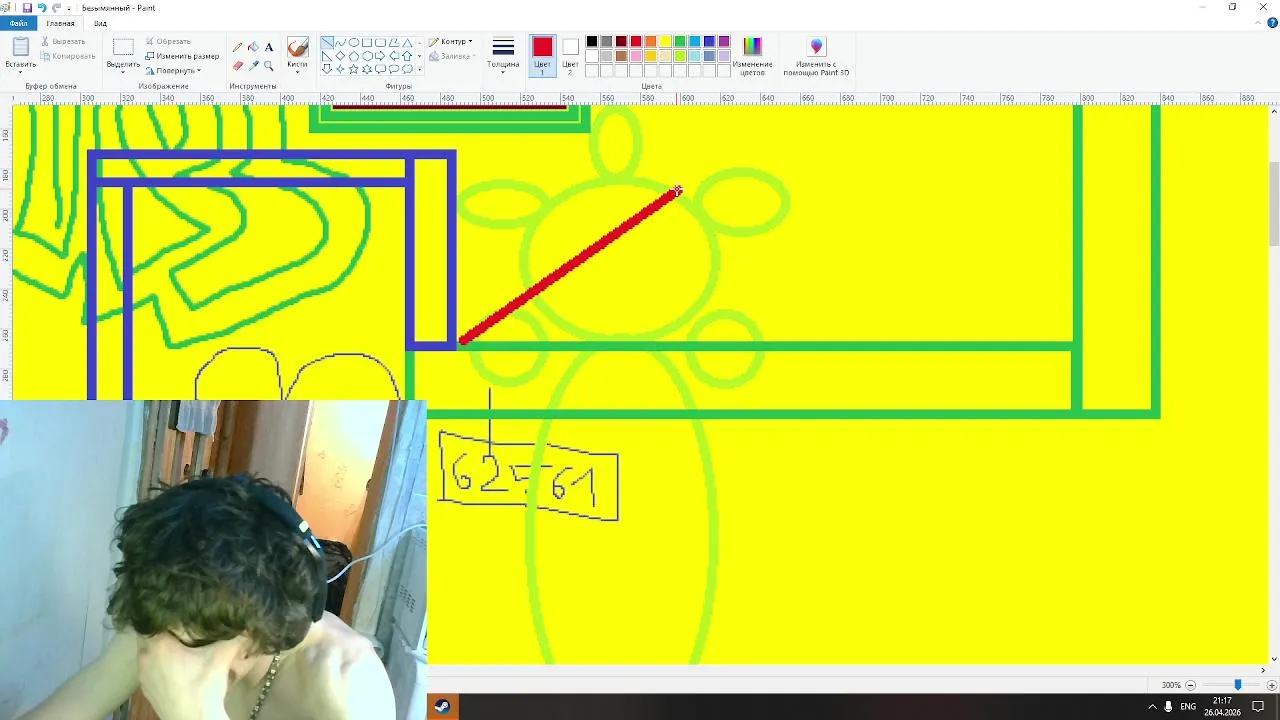Open the Кисти brushes dropdown arrow

coord(297,71)
